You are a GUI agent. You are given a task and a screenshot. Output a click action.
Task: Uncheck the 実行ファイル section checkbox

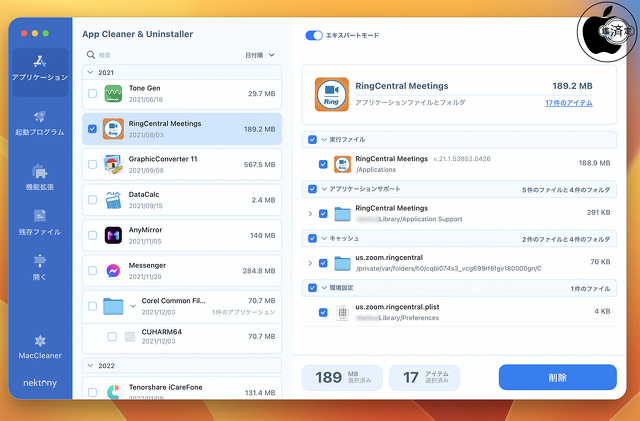(312, 140)
